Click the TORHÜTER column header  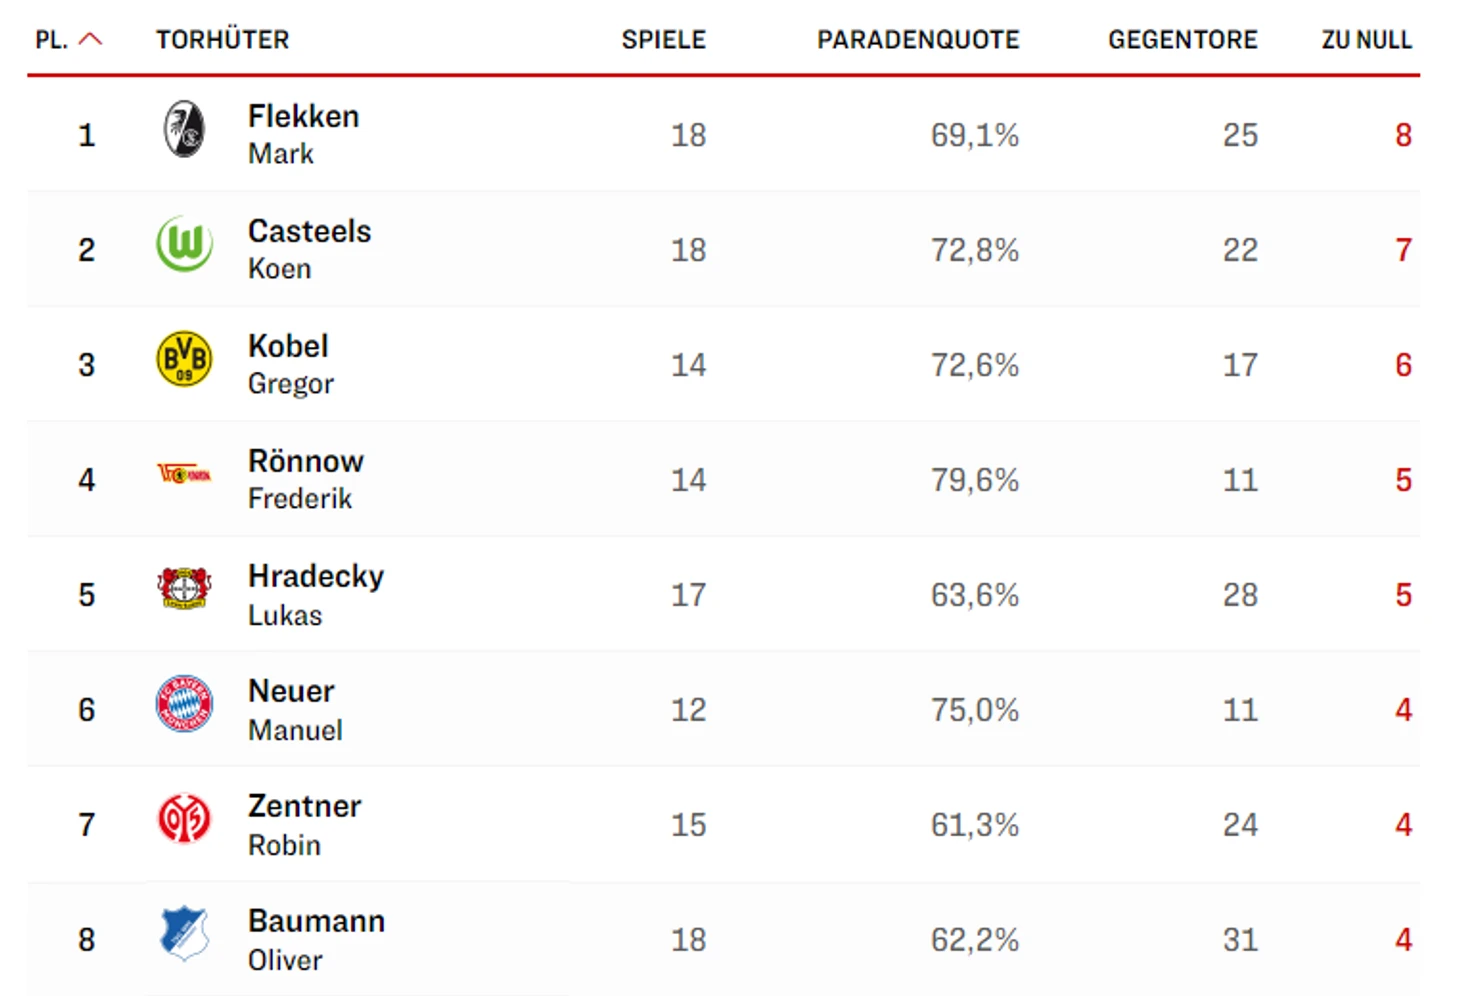click(x=222, y=40)
